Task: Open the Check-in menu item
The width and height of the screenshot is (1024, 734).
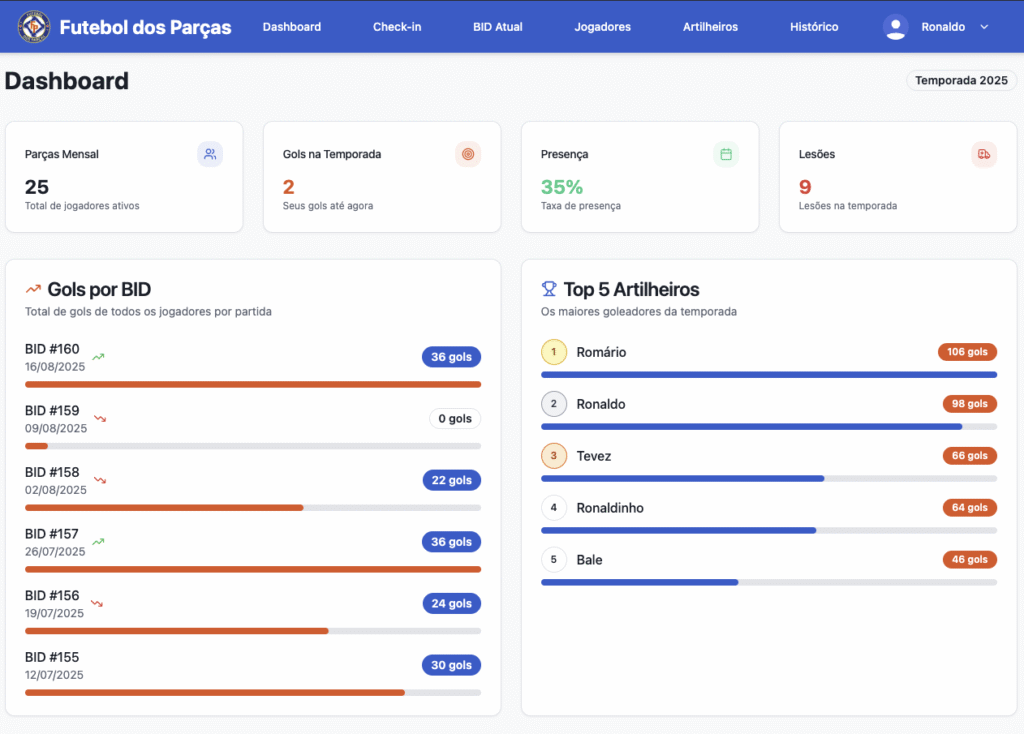Action: click(397, 27)
